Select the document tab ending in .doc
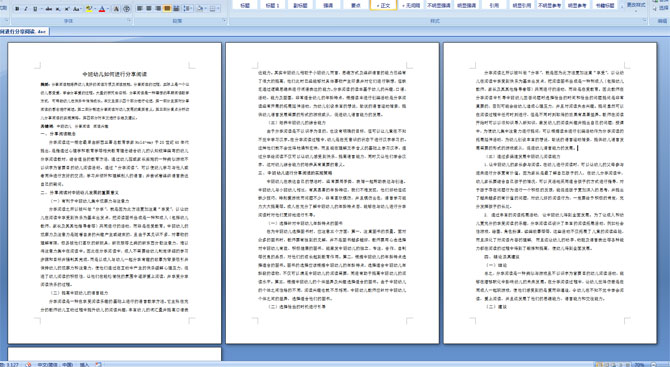Screen dimensions: 670x367 pos(24,32)
